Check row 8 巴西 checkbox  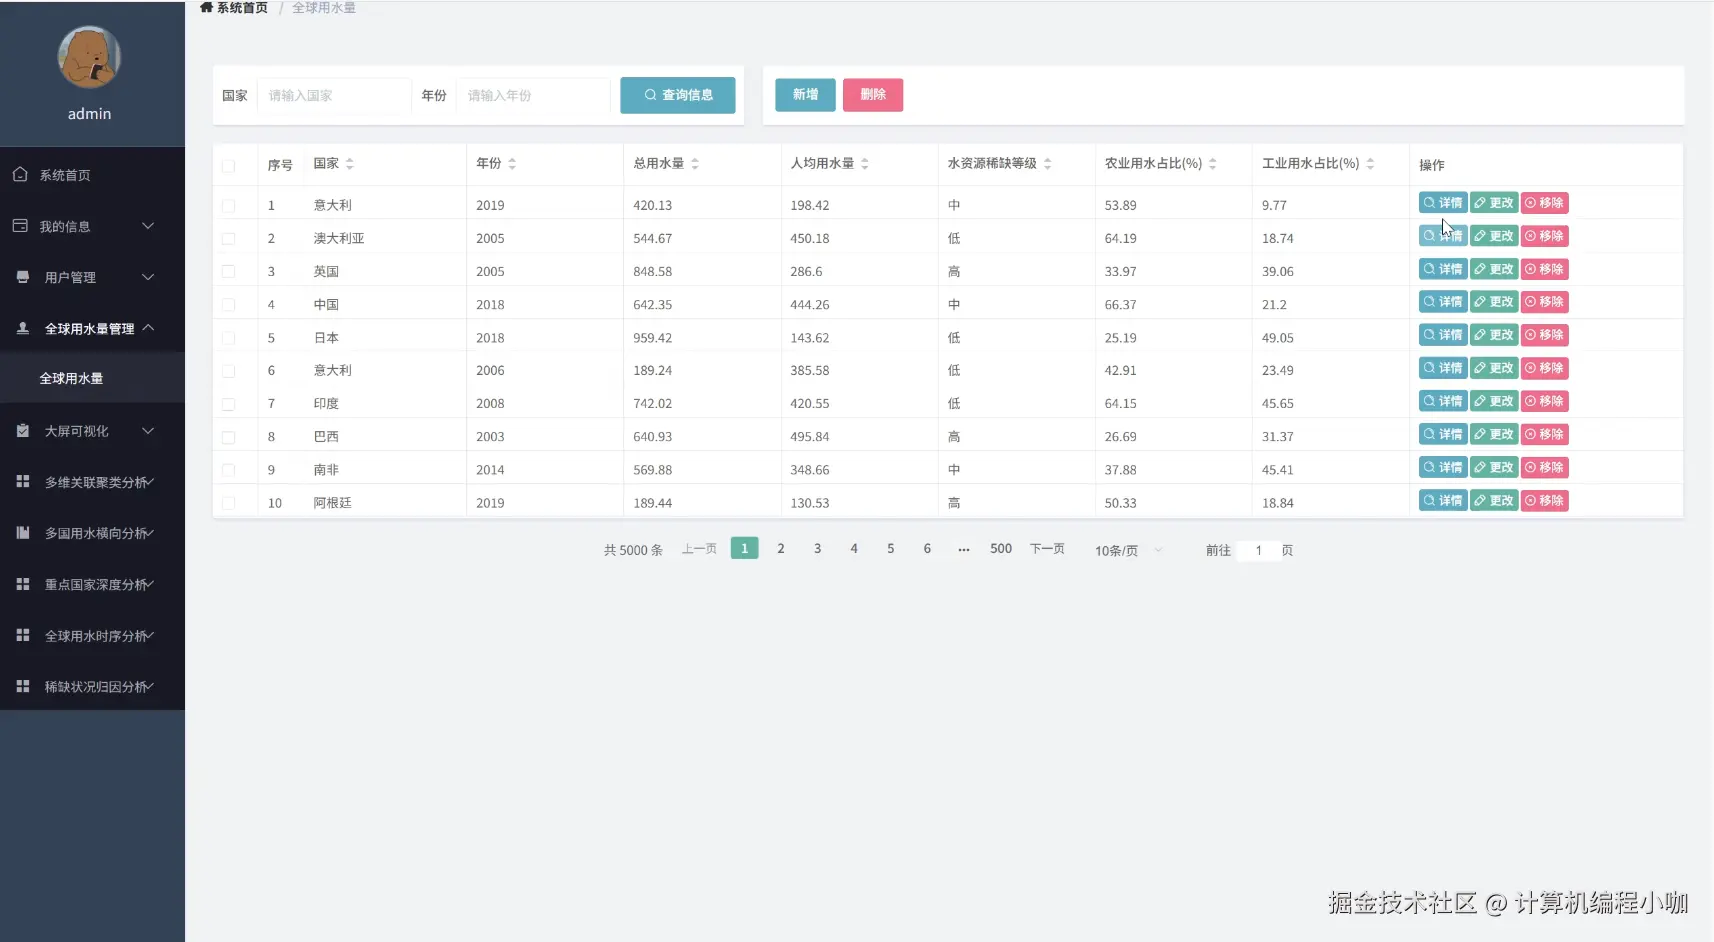(x=229, y=437)
